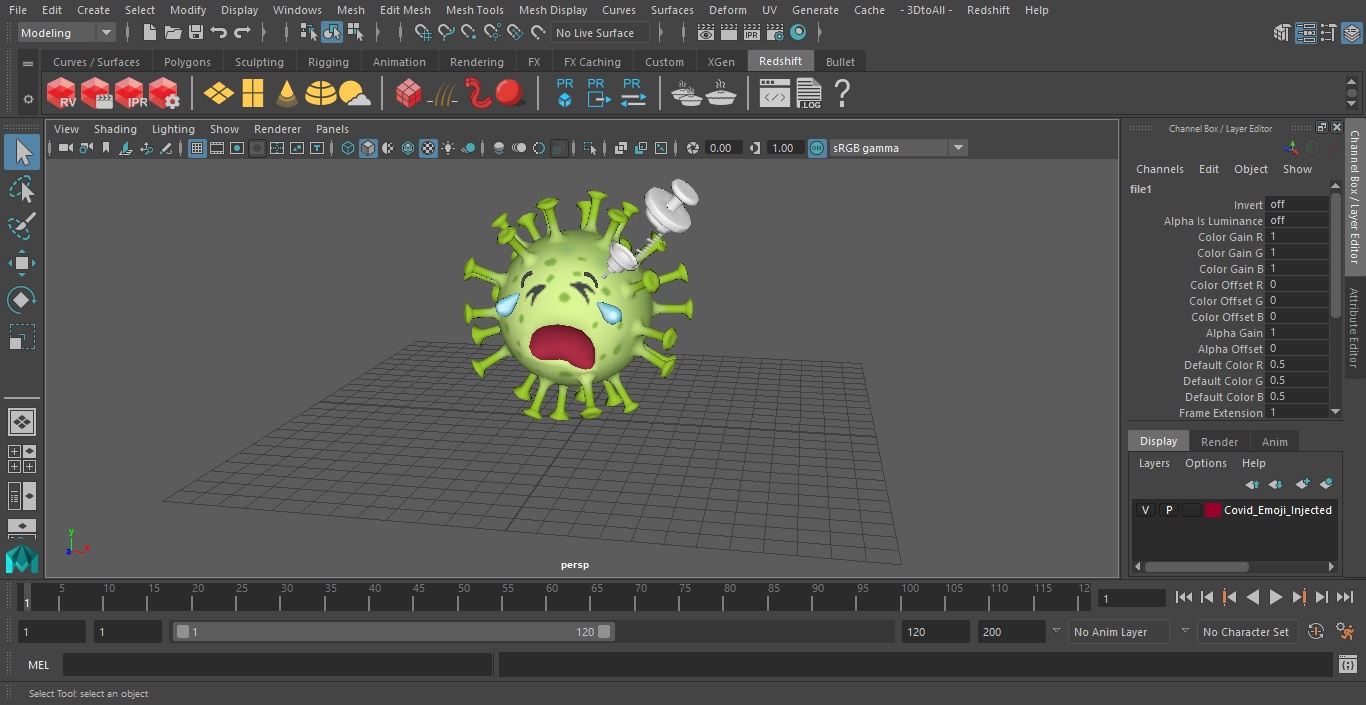Redo the last action
Screen dimensions: 1366x705
tap(242, 33)
